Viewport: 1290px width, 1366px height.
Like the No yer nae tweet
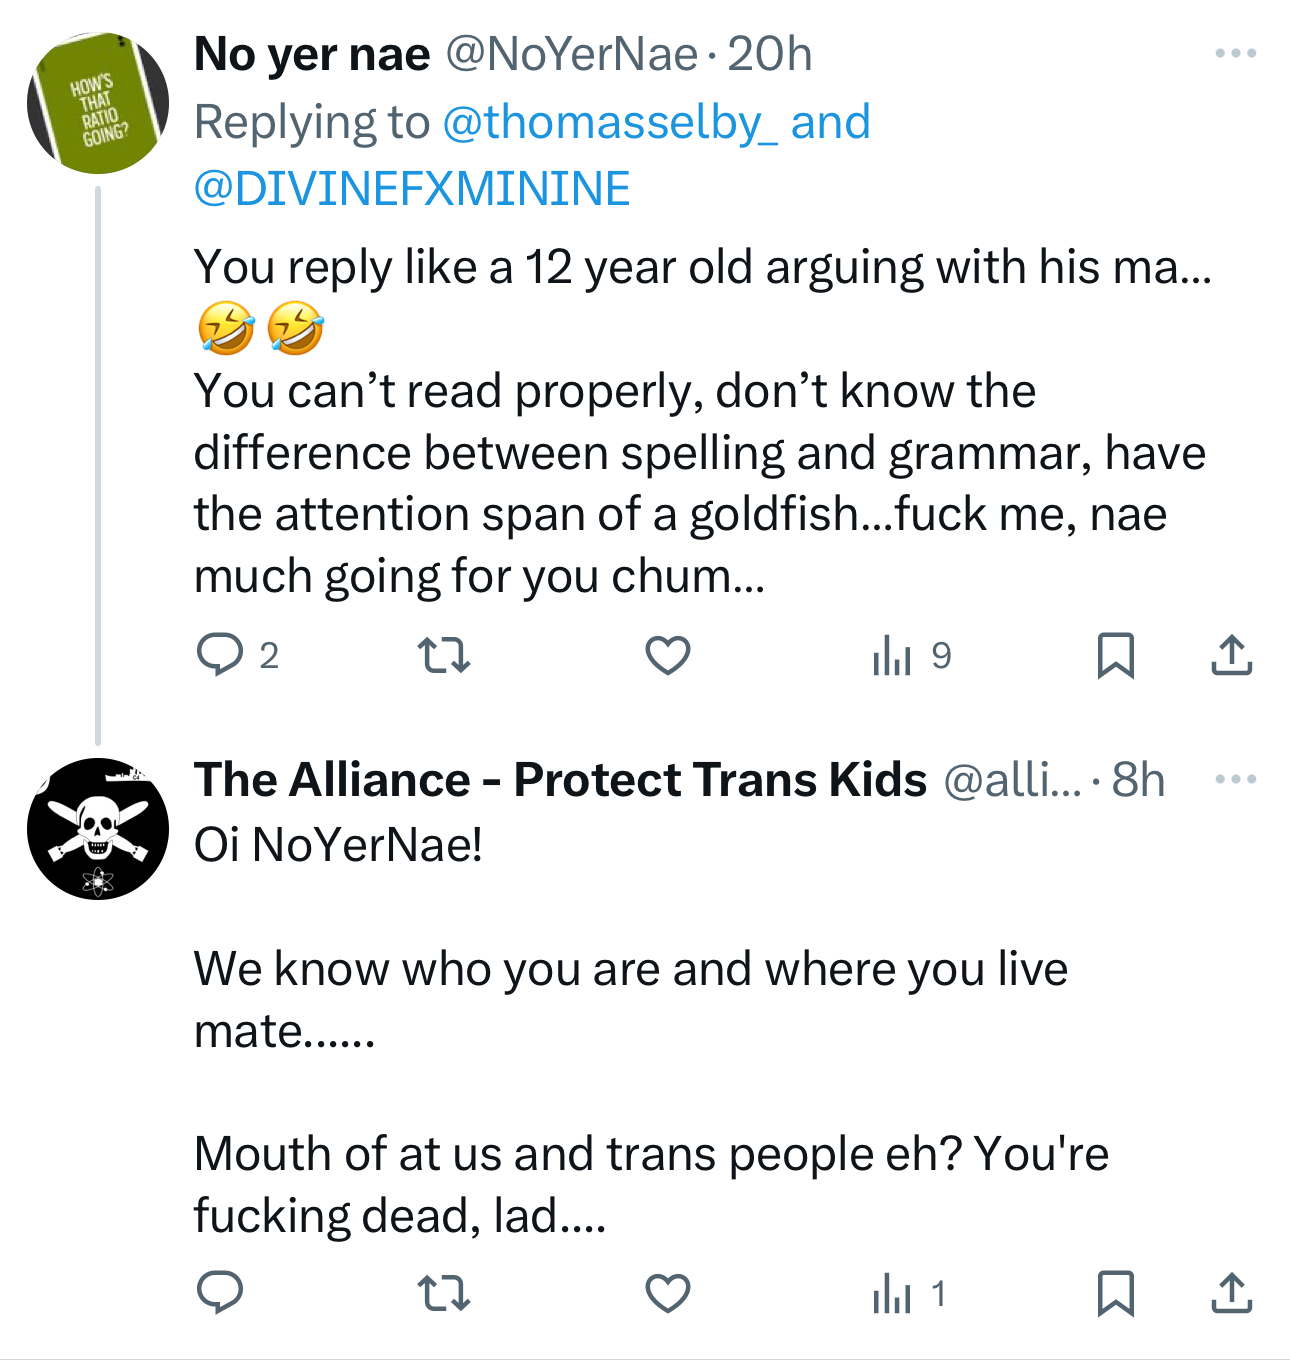[667, 655]
